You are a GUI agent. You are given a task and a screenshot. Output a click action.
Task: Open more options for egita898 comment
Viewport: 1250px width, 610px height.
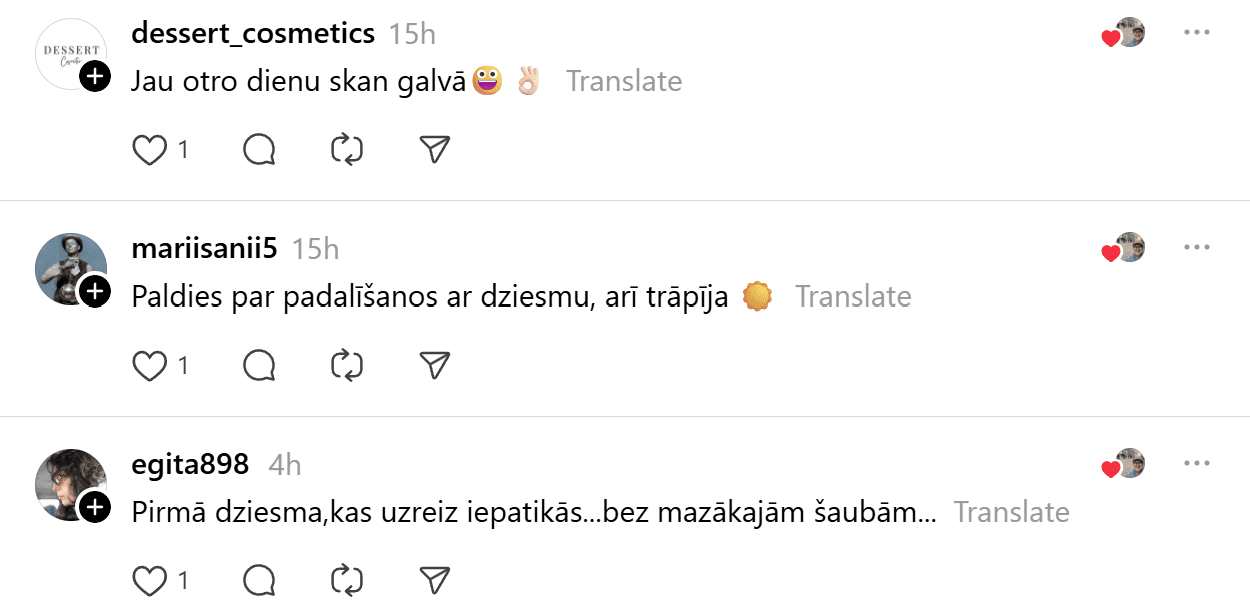click(x=1196, y=464)
